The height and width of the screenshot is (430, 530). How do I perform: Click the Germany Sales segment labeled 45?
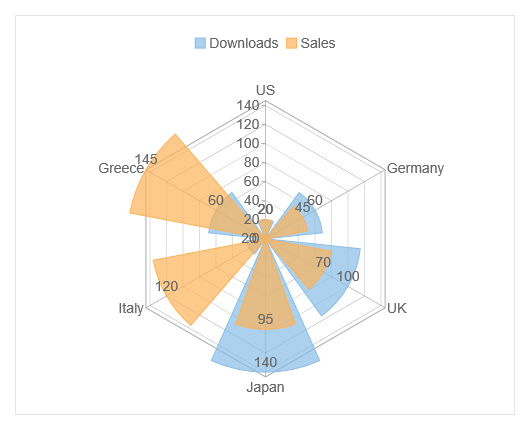294,221
